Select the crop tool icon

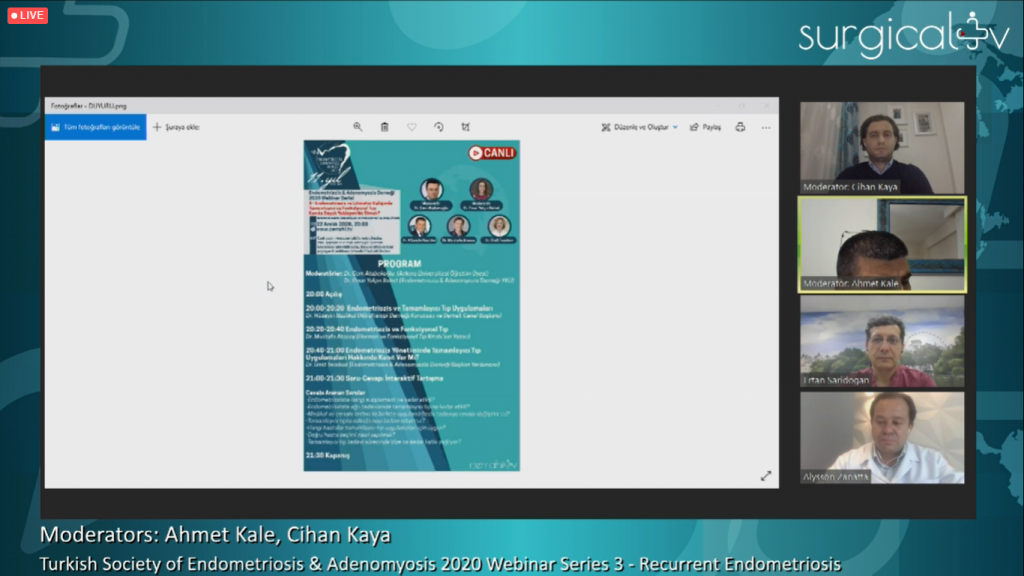click(465, 127)
